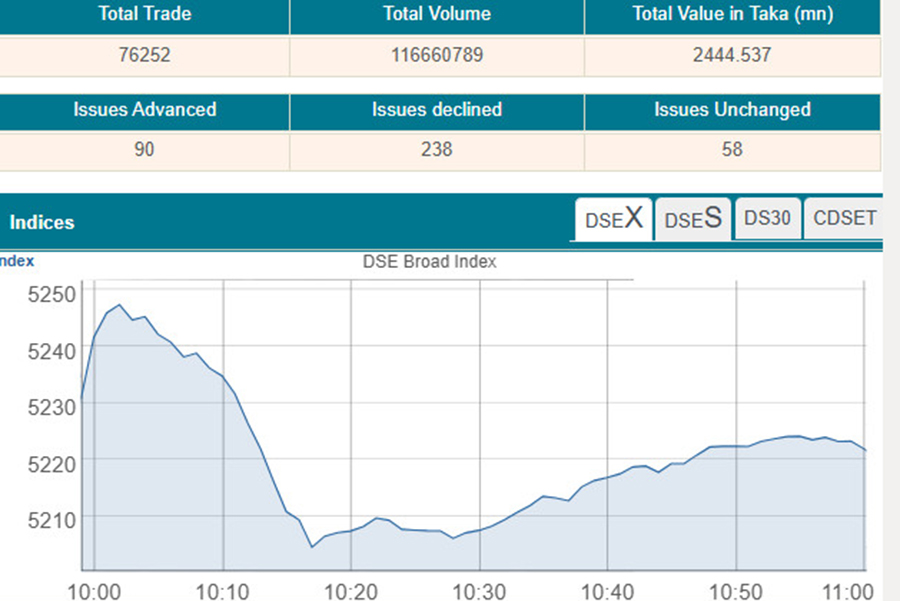This screenshot has width=900, height=601.
Task: Click the Total Value in Taka header
Action: tap(731, 14)
